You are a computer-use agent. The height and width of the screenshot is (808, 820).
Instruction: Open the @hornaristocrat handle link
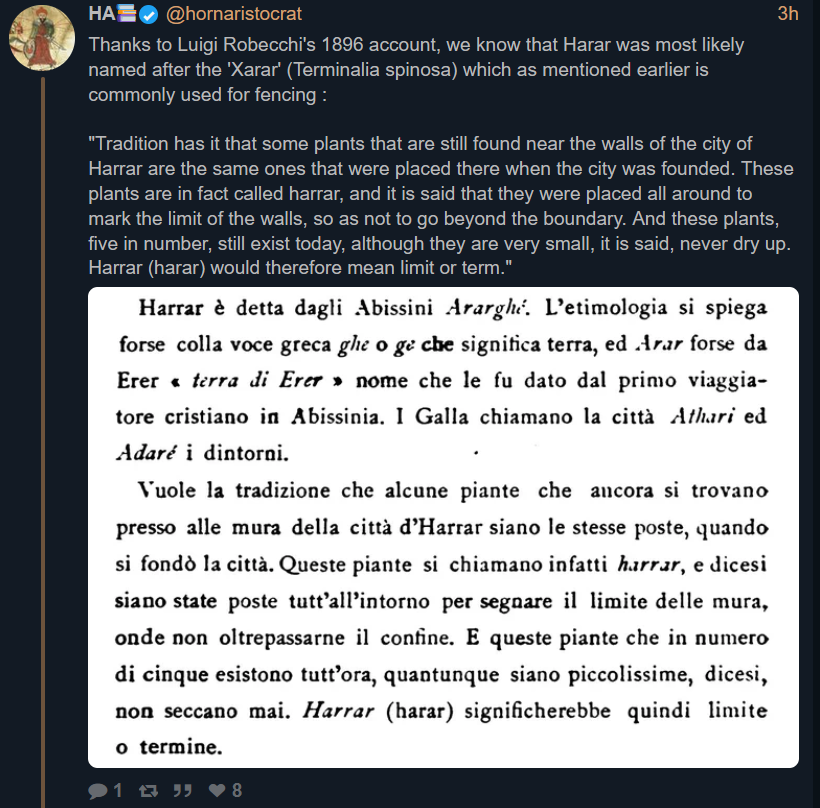(233, 14)
